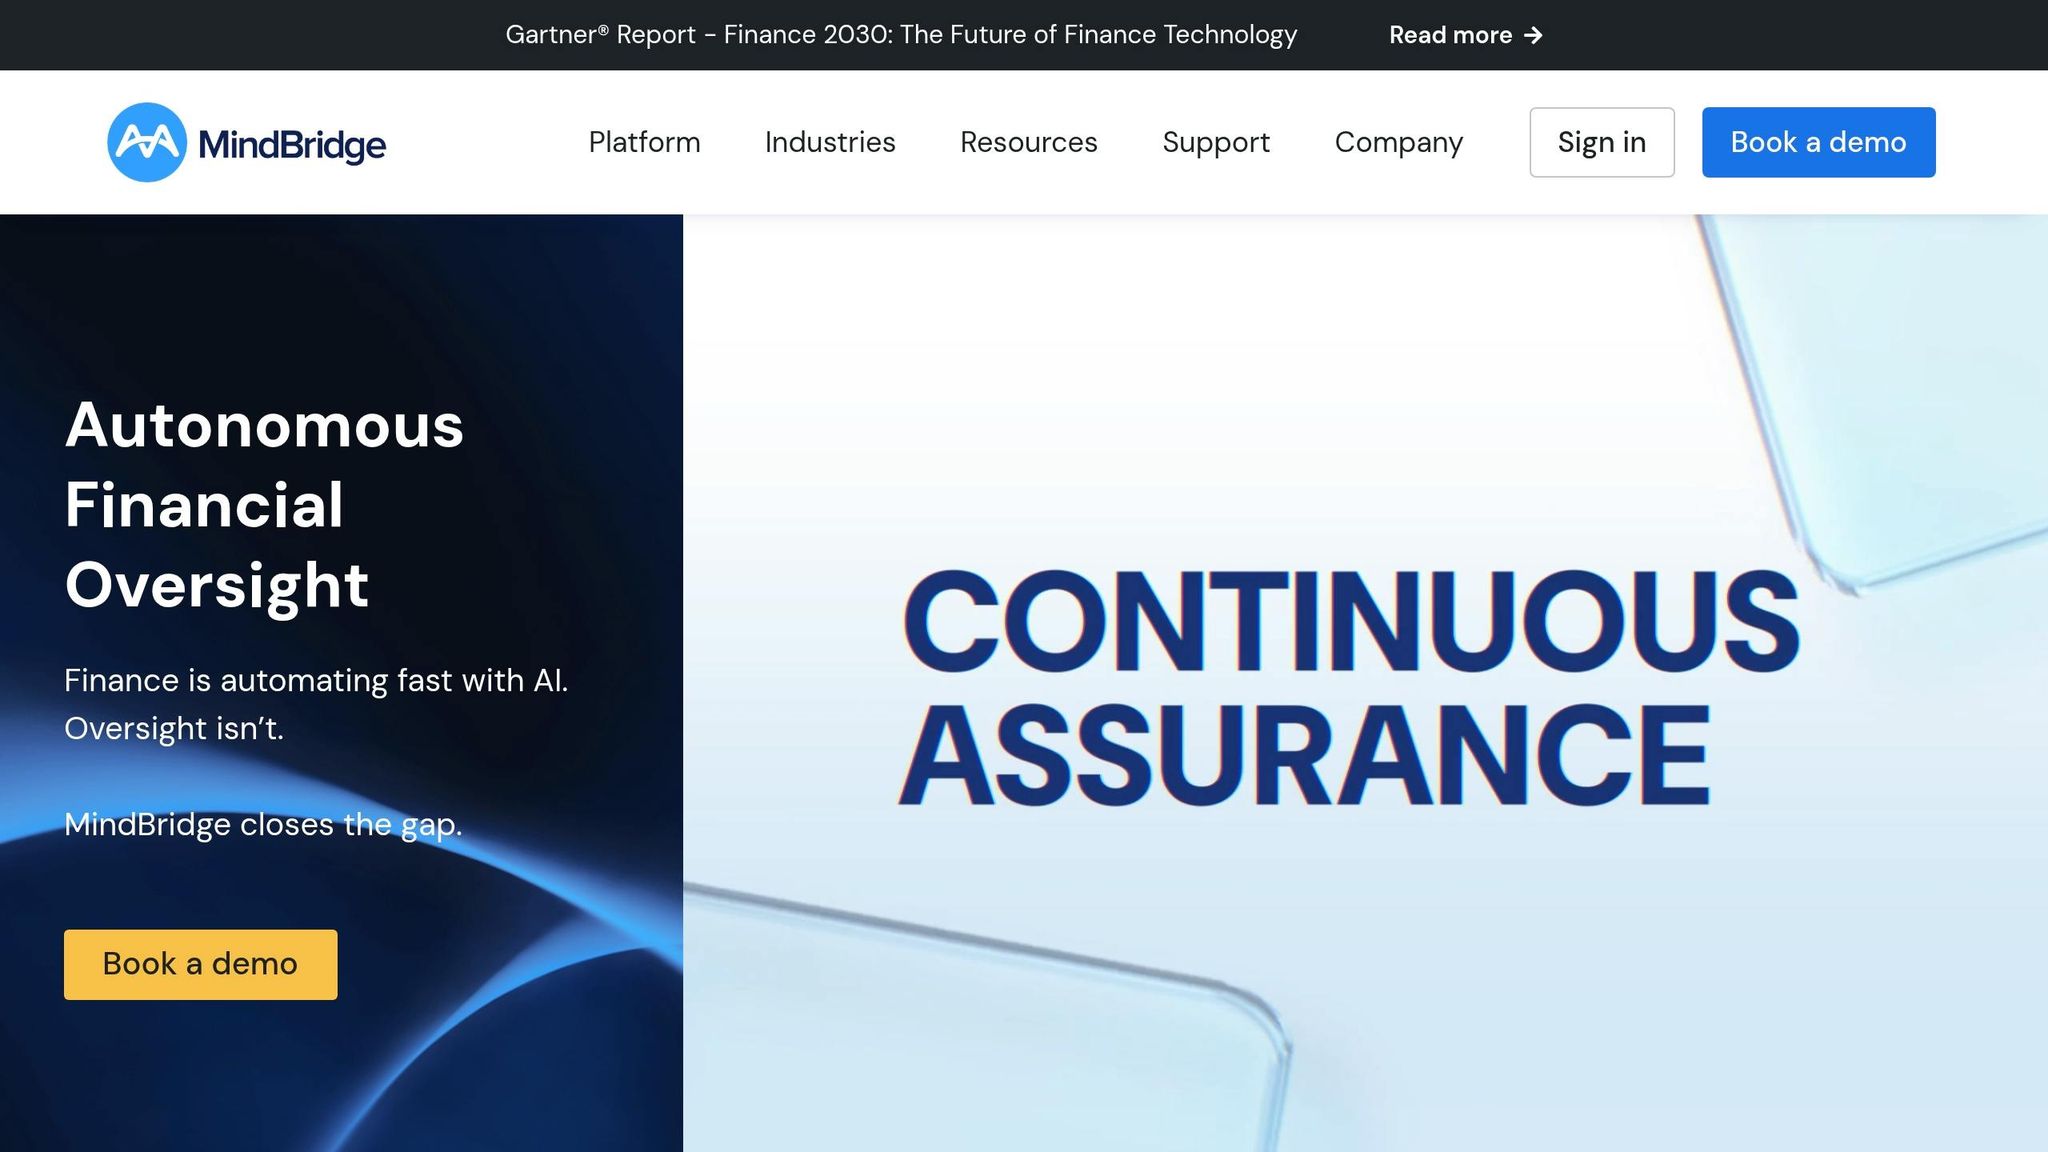Click the Autonomous Financial Oversight heading
Screen dimensions: 2048x1152
[264, 504]
